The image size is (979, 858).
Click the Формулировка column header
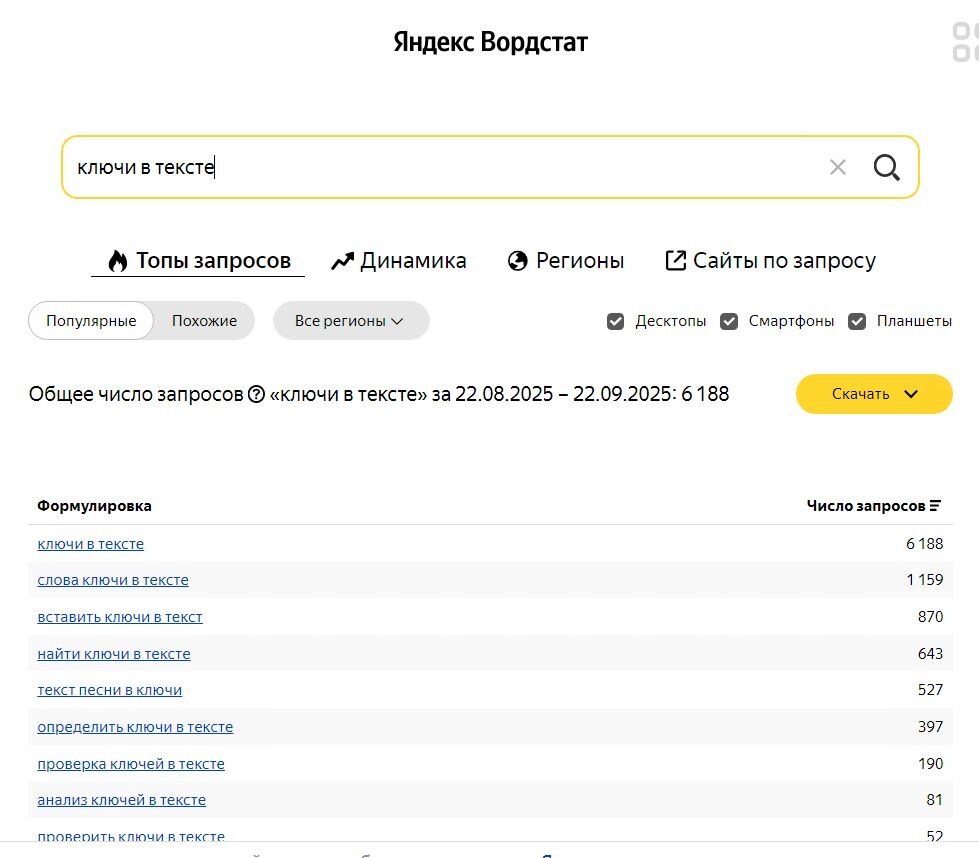tap(94, 506)
